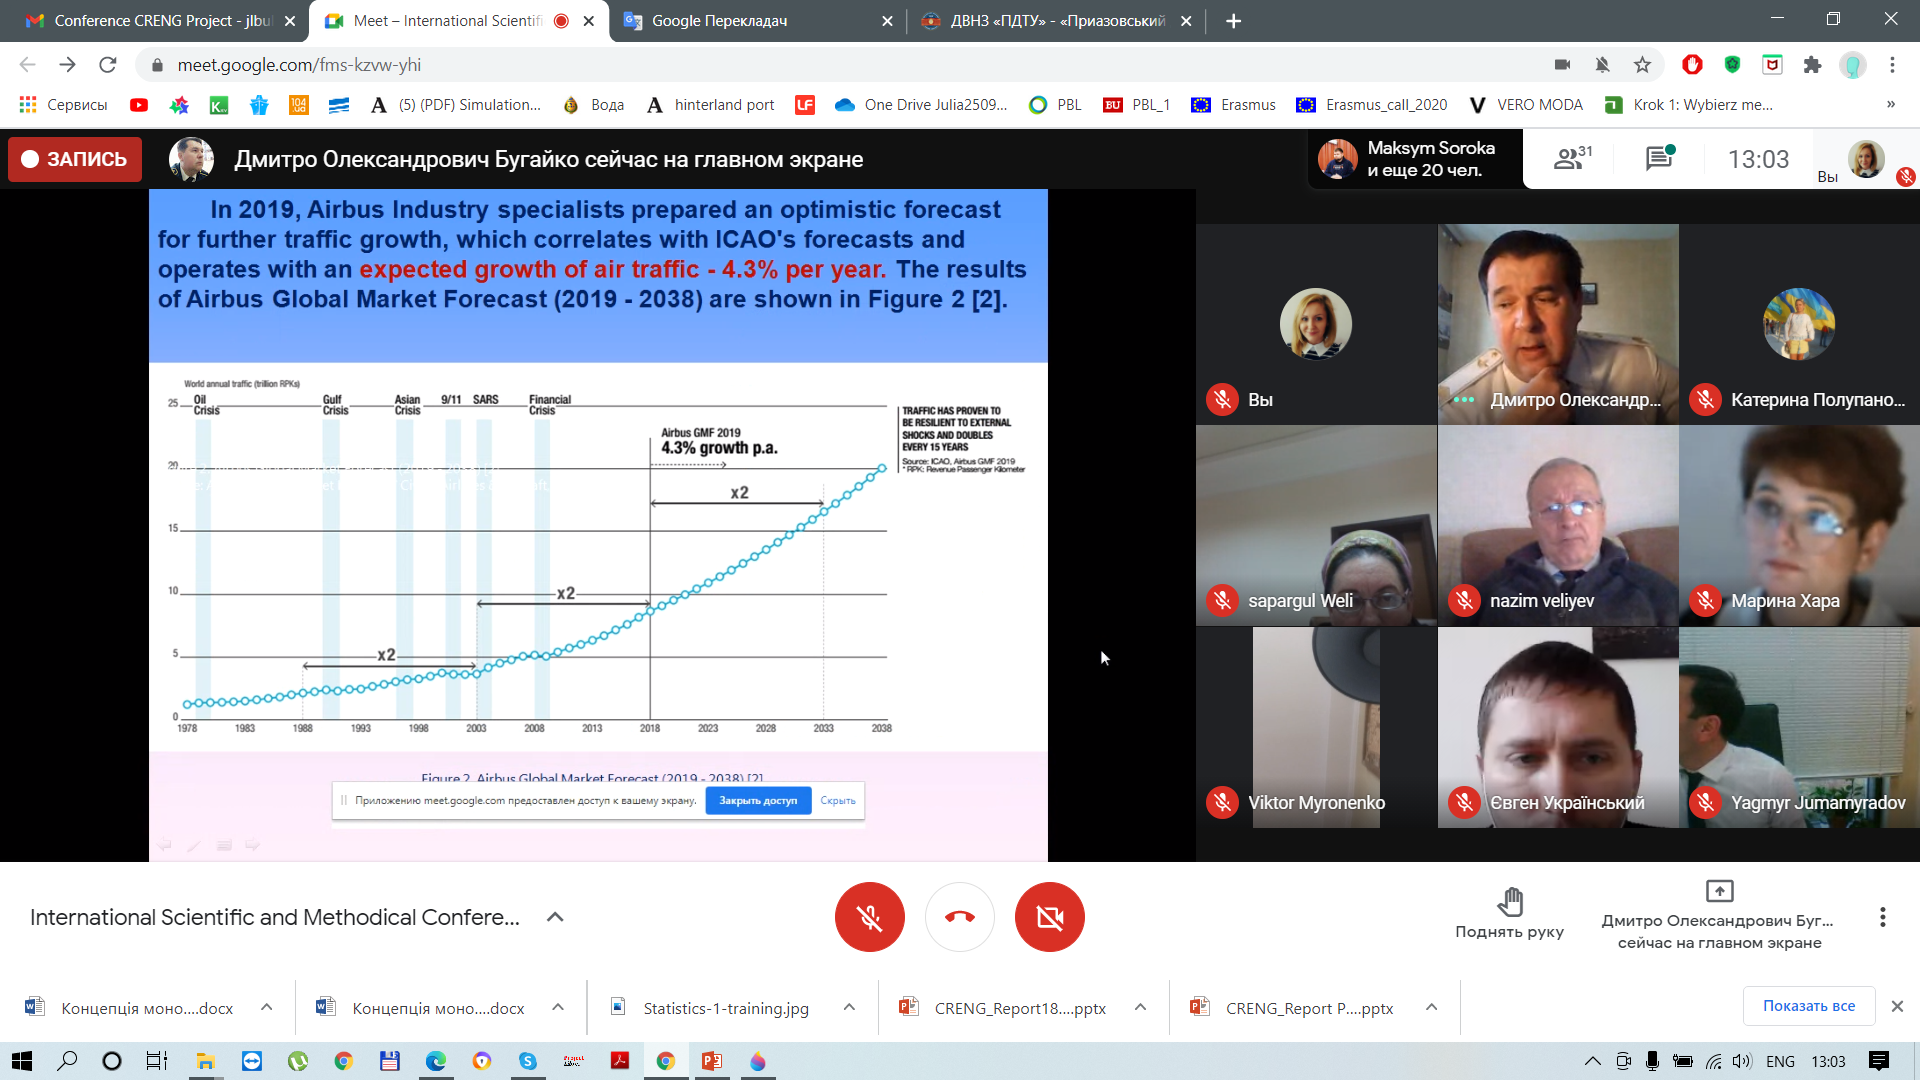Open the Statistics-1-training.jpg download
This screenshot has width=1920, height=1080.
pyautogui.click(x=725, y=1008)
